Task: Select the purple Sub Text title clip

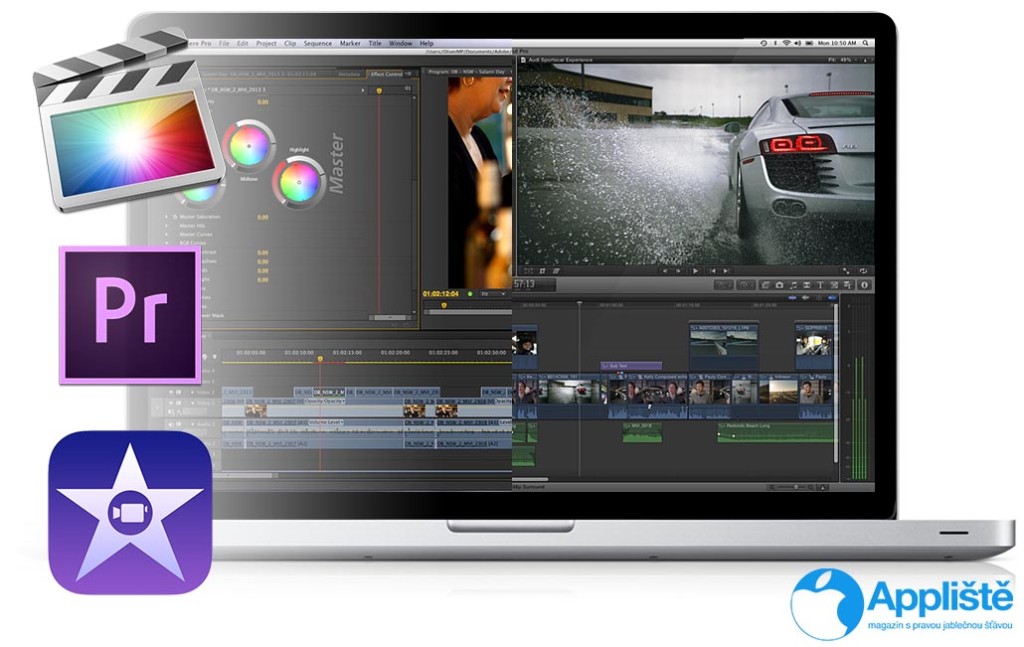Action: [631, 366]
